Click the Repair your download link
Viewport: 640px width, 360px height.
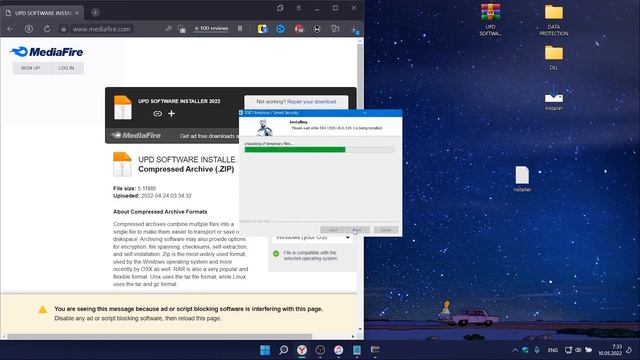[311, 102]
